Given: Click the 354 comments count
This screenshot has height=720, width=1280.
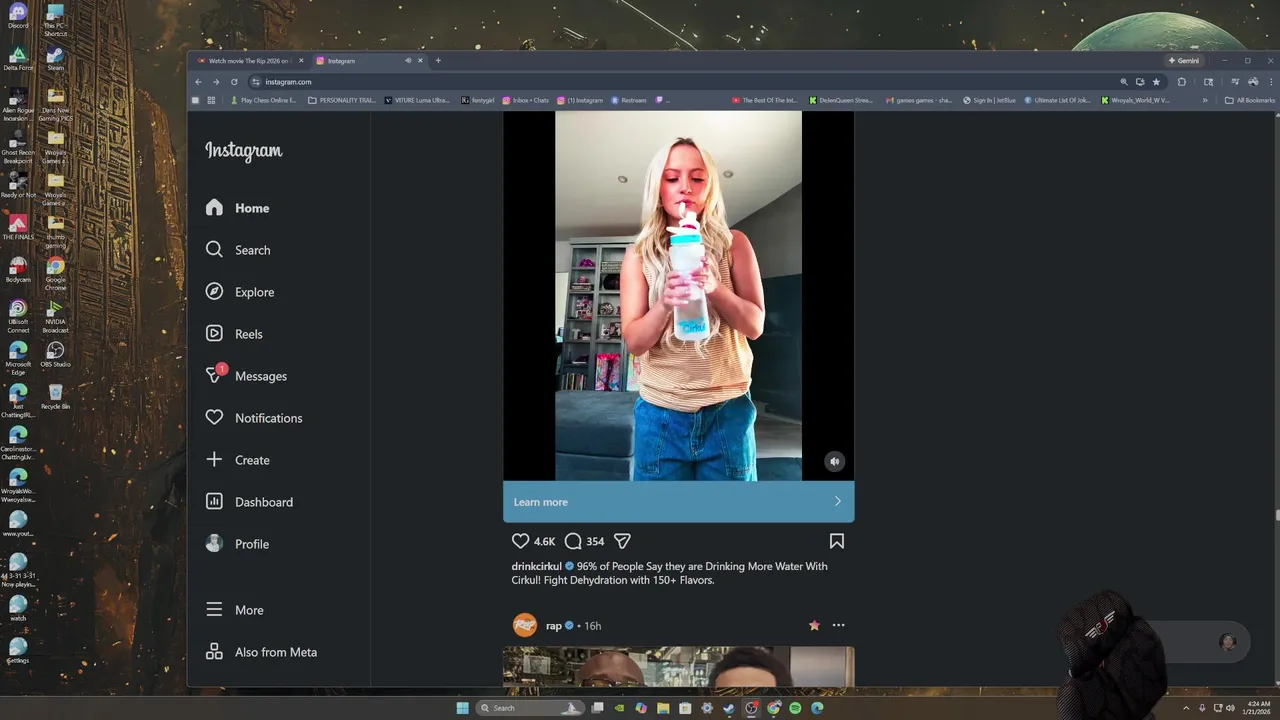Looking at the screenshot, I should (595, 541).
